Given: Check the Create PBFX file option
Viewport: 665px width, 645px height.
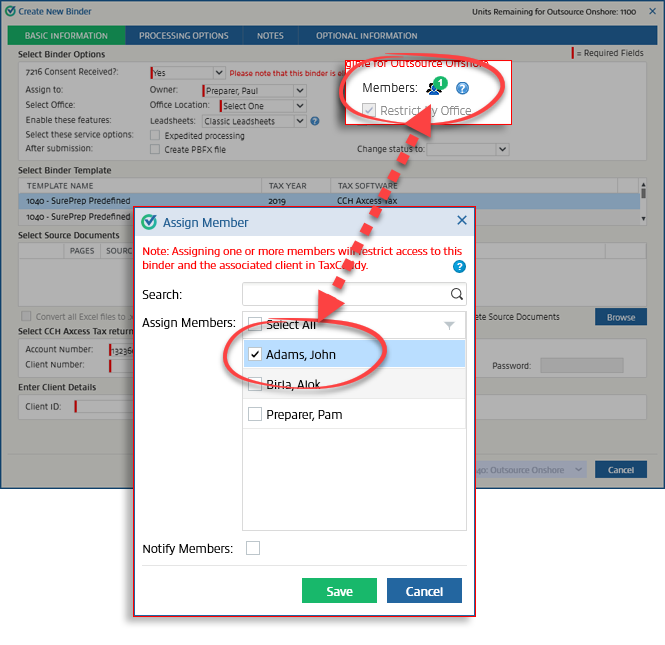Looking at the screenshot, I should point(155,149).
